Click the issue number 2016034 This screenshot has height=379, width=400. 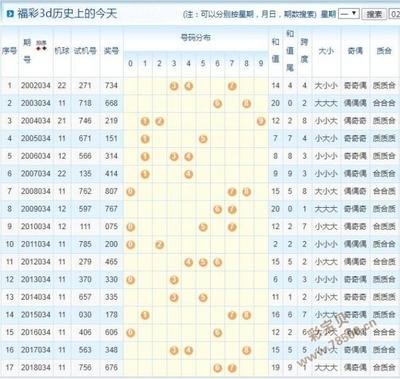[36, 332]
